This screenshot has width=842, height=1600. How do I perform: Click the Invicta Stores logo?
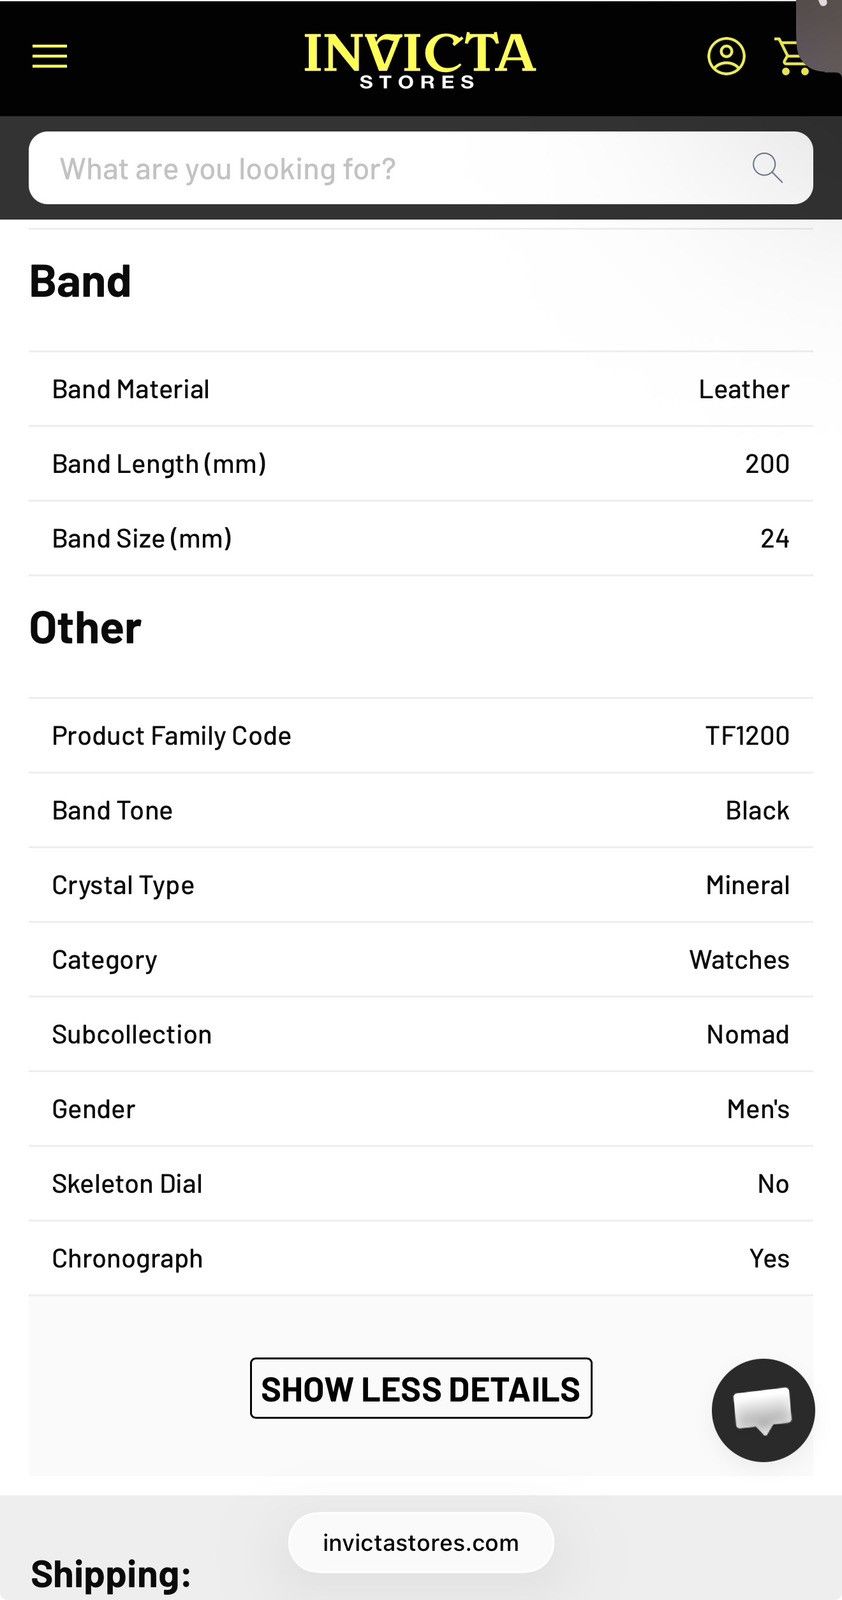[x=420, y=60]
